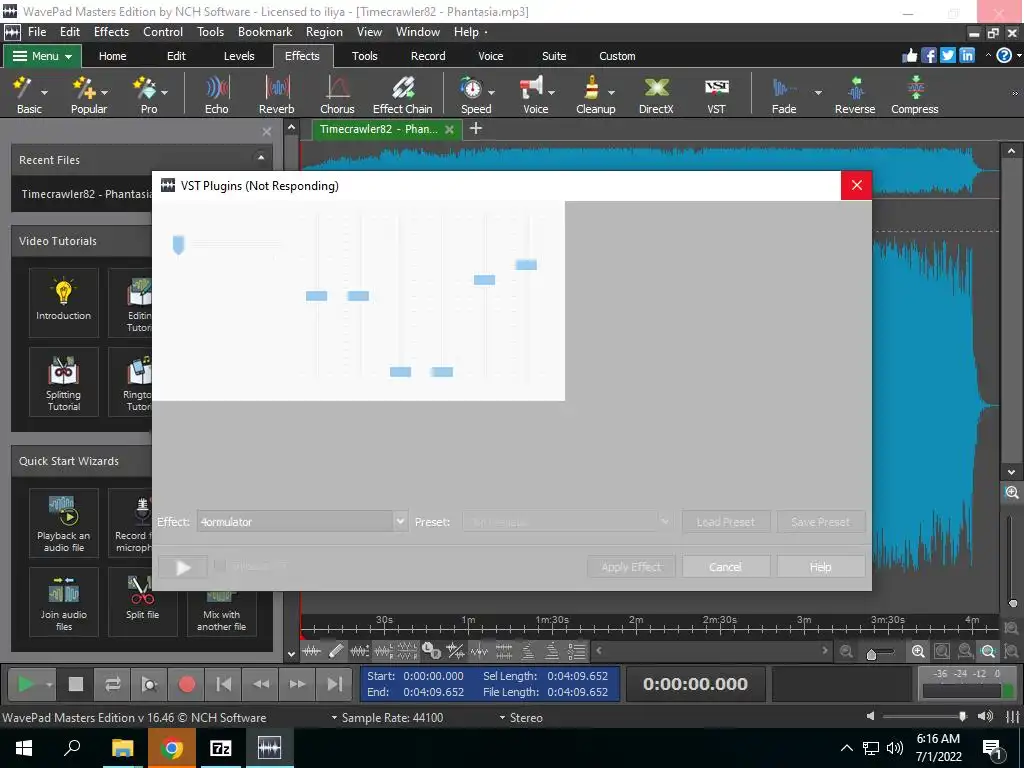Open the Splitting Tutorial
Image resolution: width=1024 pixels, height=768 pixels.
click(x=63, y=381)
